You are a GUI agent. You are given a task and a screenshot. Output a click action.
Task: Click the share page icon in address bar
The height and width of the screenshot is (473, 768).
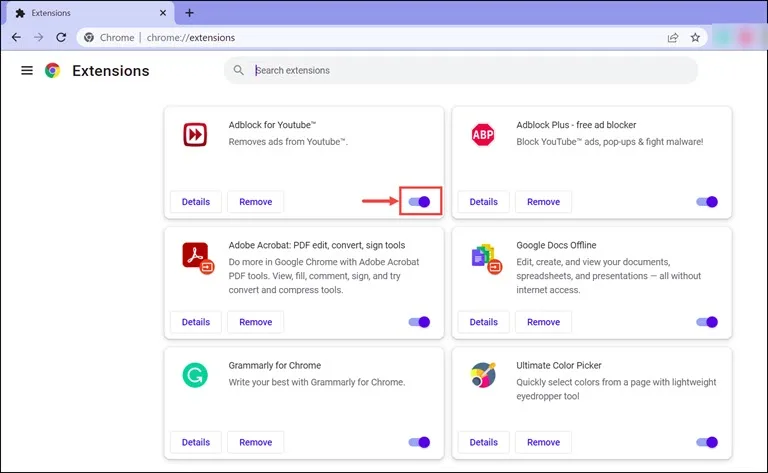pos(673,37)
